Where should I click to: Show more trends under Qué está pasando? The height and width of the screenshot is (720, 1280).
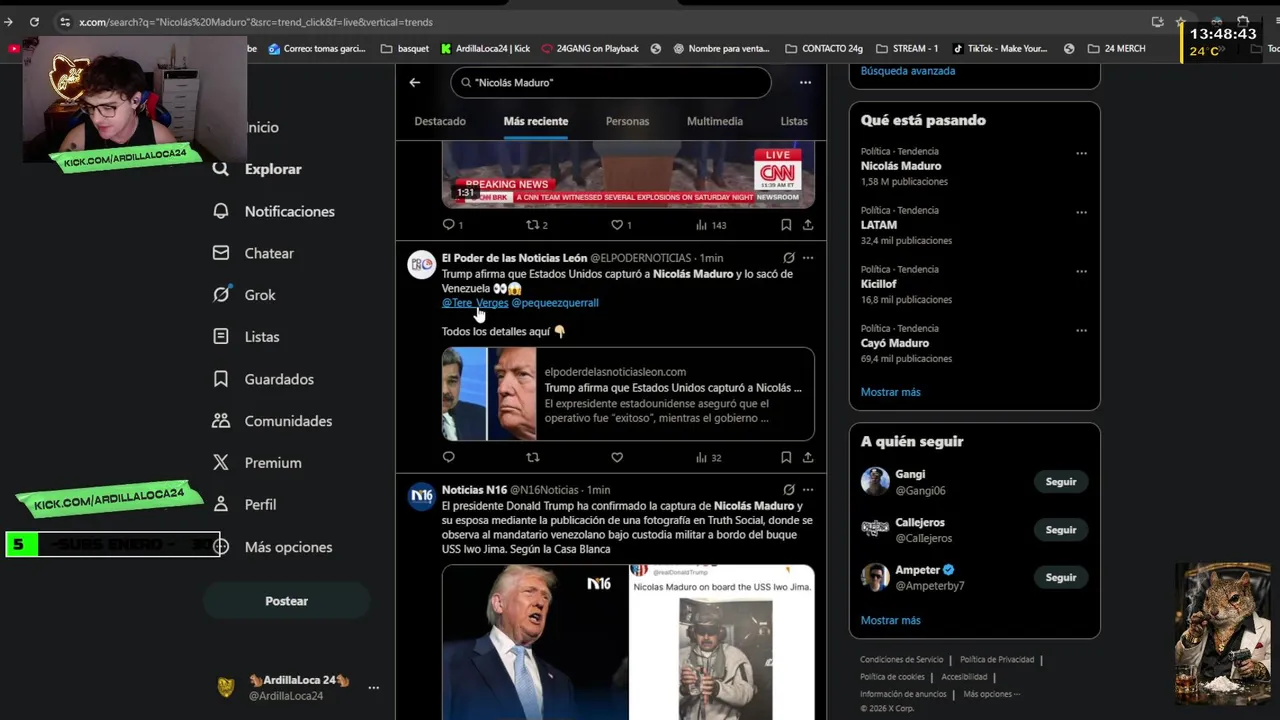coord(891,392)
